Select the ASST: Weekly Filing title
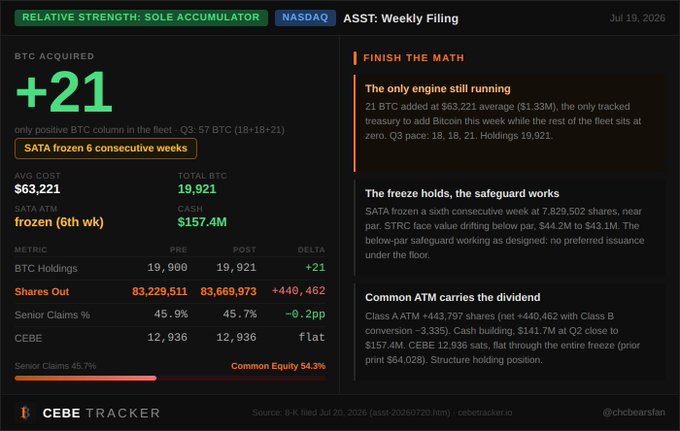680x431 pixels. [401, 18]
